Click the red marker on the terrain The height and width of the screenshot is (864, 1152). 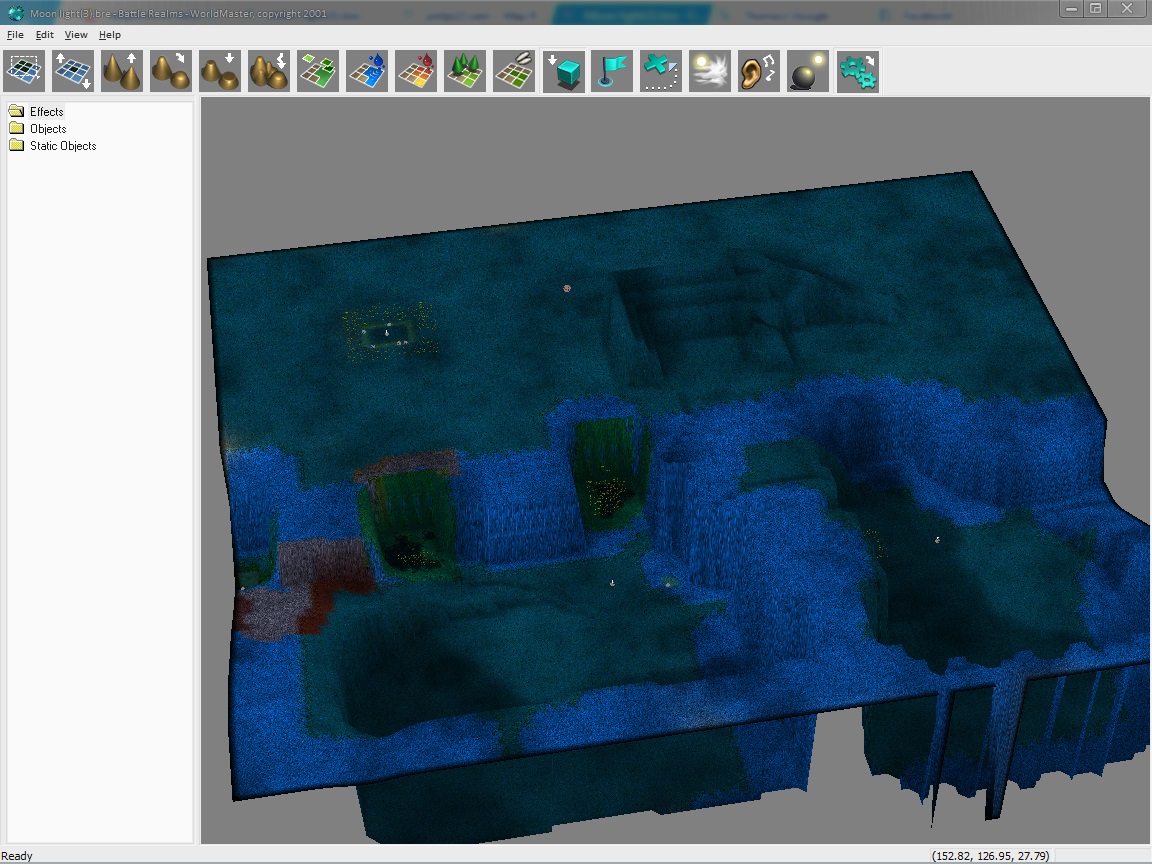click(x=566, y=288)
